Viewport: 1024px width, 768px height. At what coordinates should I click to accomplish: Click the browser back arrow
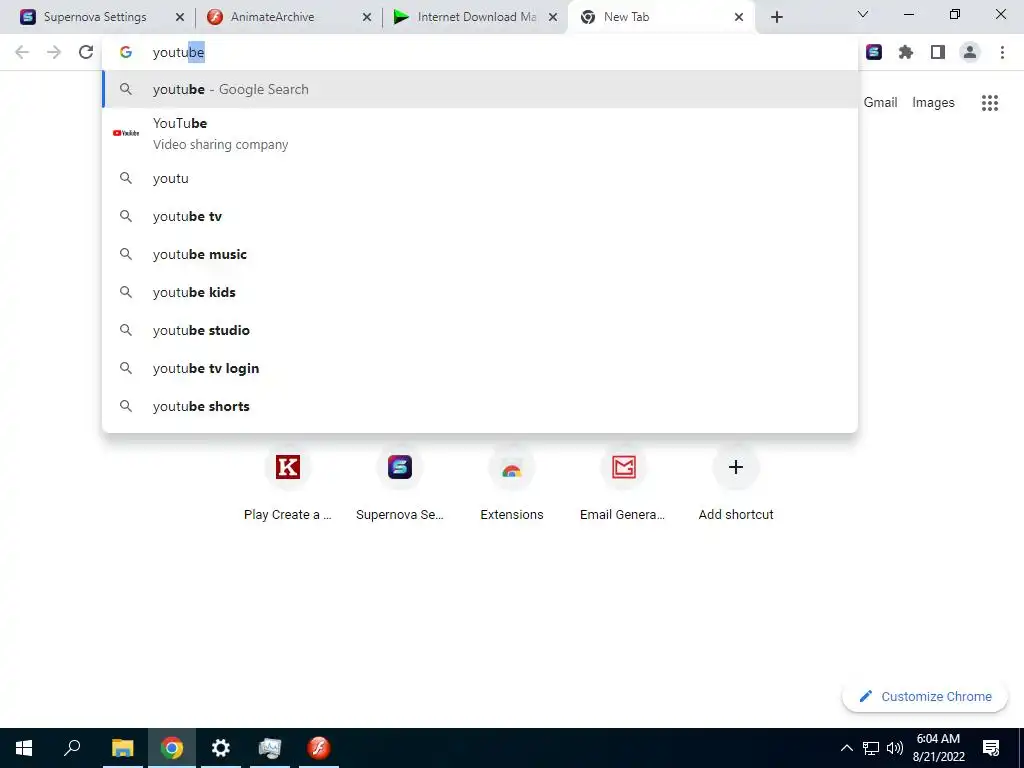(22, 52)
